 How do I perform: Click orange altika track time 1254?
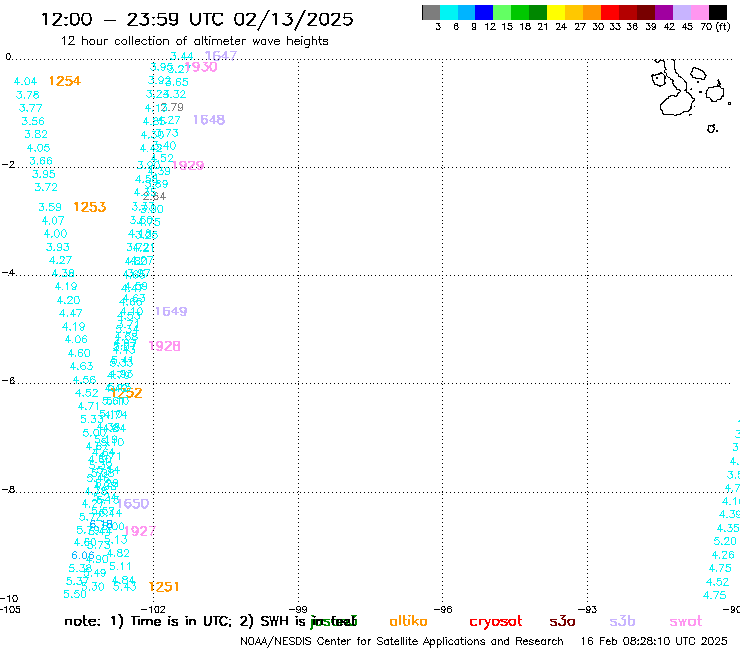[65, 81]
